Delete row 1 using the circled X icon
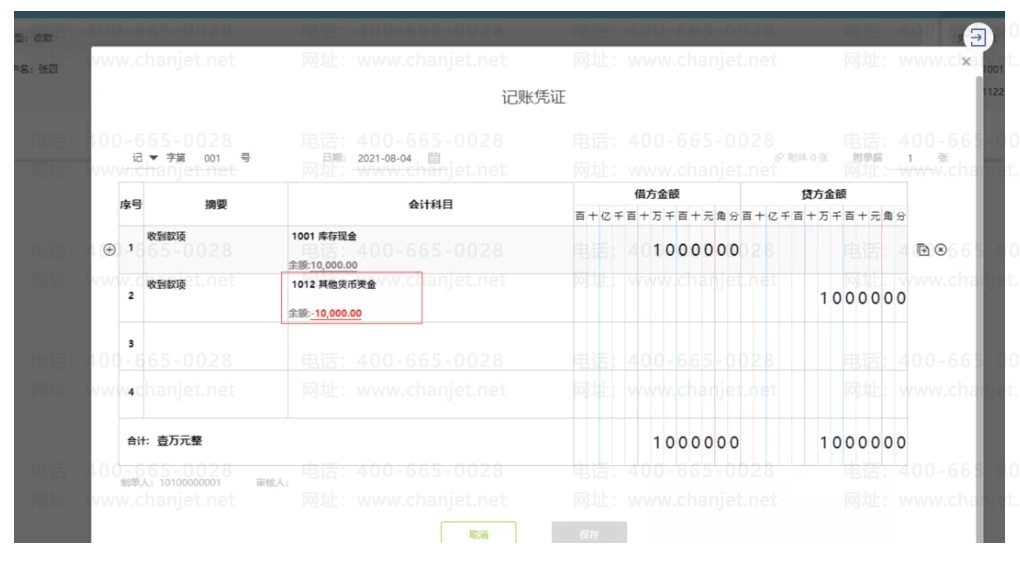The width and height of the screenshot is (1020, 566). pyautogui.click(x=941, y=250)
